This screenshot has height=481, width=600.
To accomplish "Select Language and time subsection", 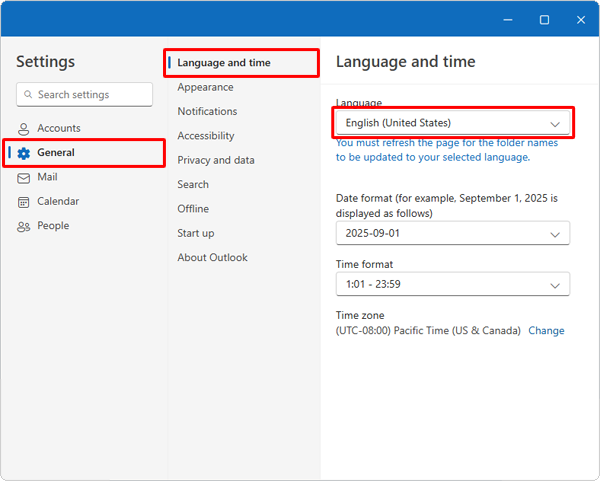I will tap(224, 63).
